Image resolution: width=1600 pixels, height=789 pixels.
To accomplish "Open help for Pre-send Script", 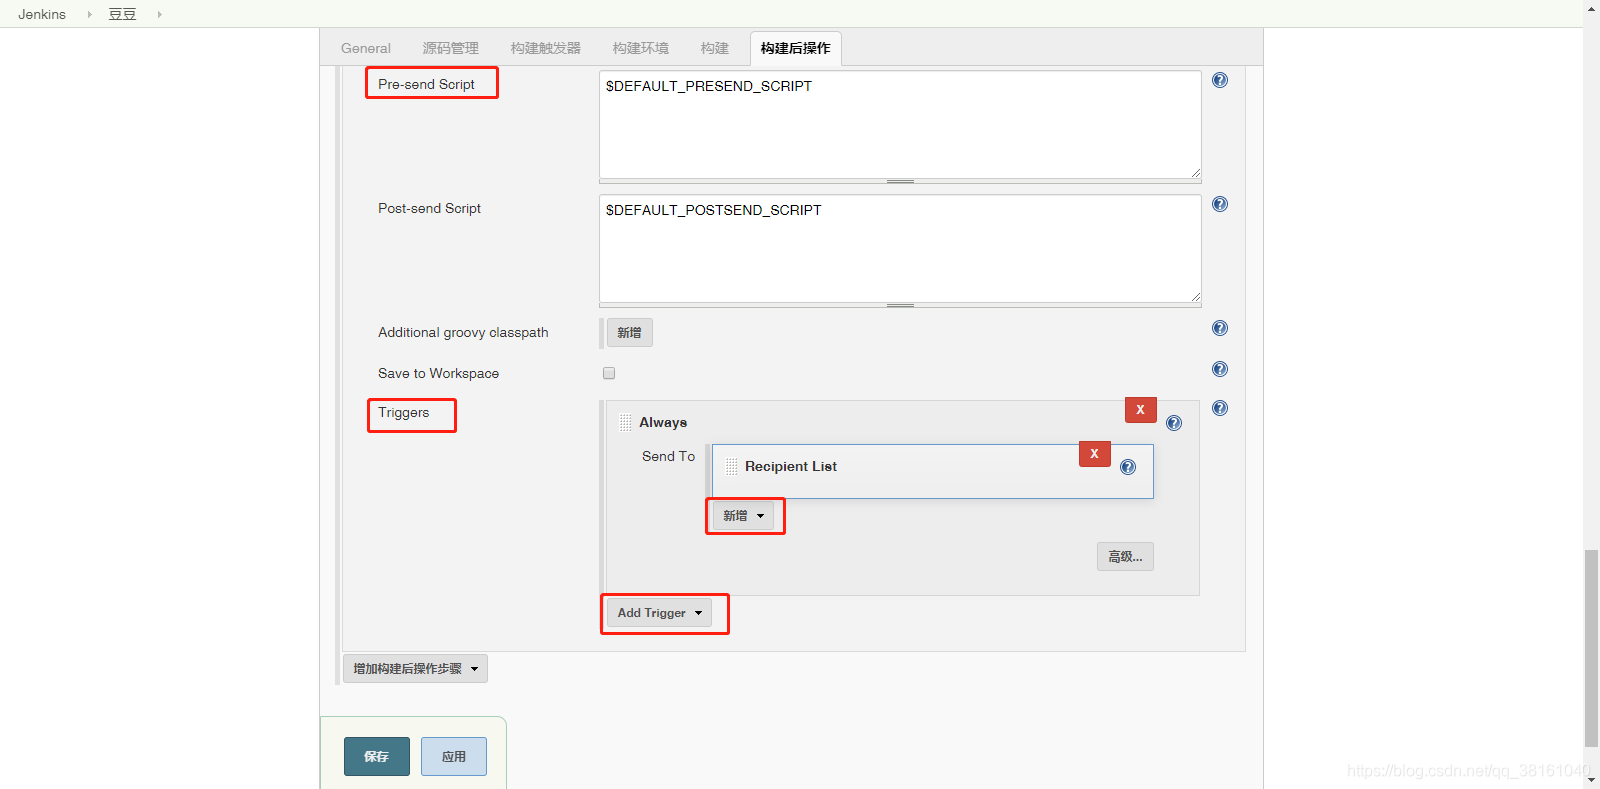I will (1220, 80).
